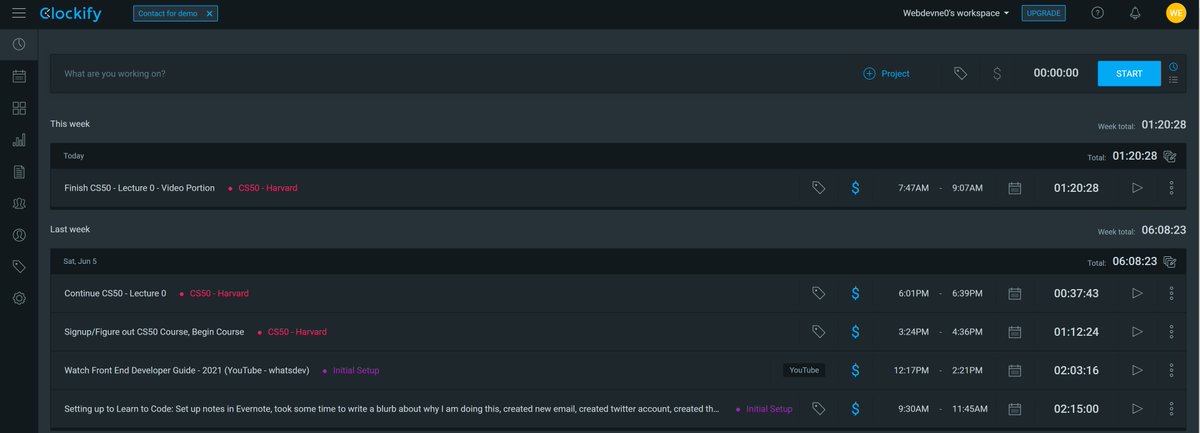The width and height of the screenshot is (1200, 433).
Task: Edit description 'Watch Front End Developer Guide - 2021'
Action: click(x=189, y=370)
